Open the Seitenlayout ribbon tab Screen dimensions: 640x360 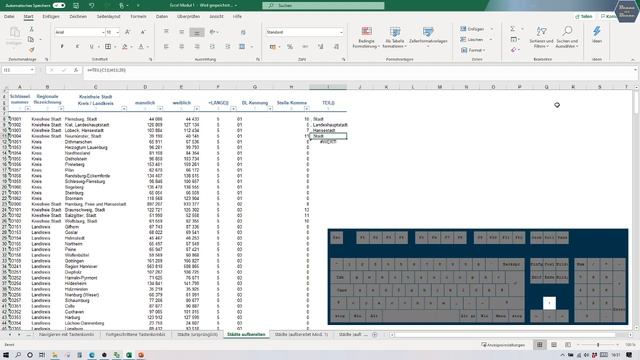click(x=109, y=17)
